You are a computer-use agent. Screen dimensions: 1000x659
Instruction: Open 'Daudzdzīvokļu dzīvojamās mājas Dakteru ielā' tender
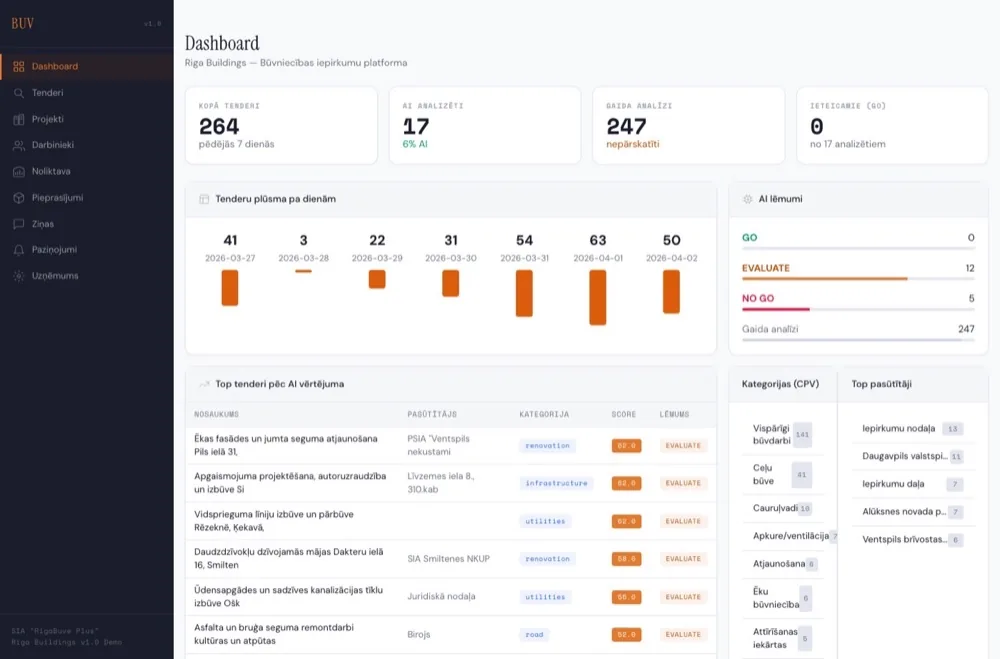[x=289, y=559]
